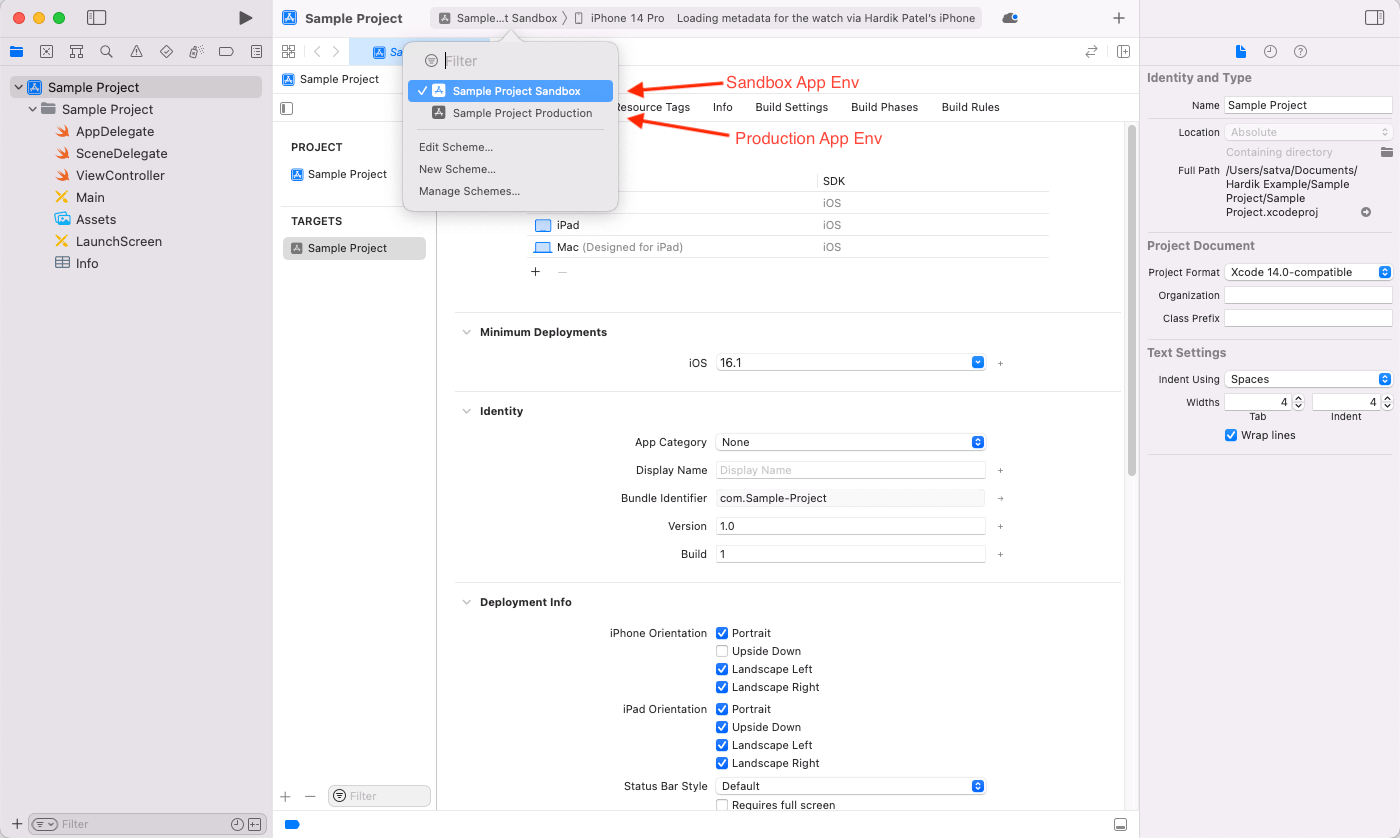This screenshot has width=1400, height=838.
Task: Click the editor options swap arrows icon
Action: [1091, 52]
